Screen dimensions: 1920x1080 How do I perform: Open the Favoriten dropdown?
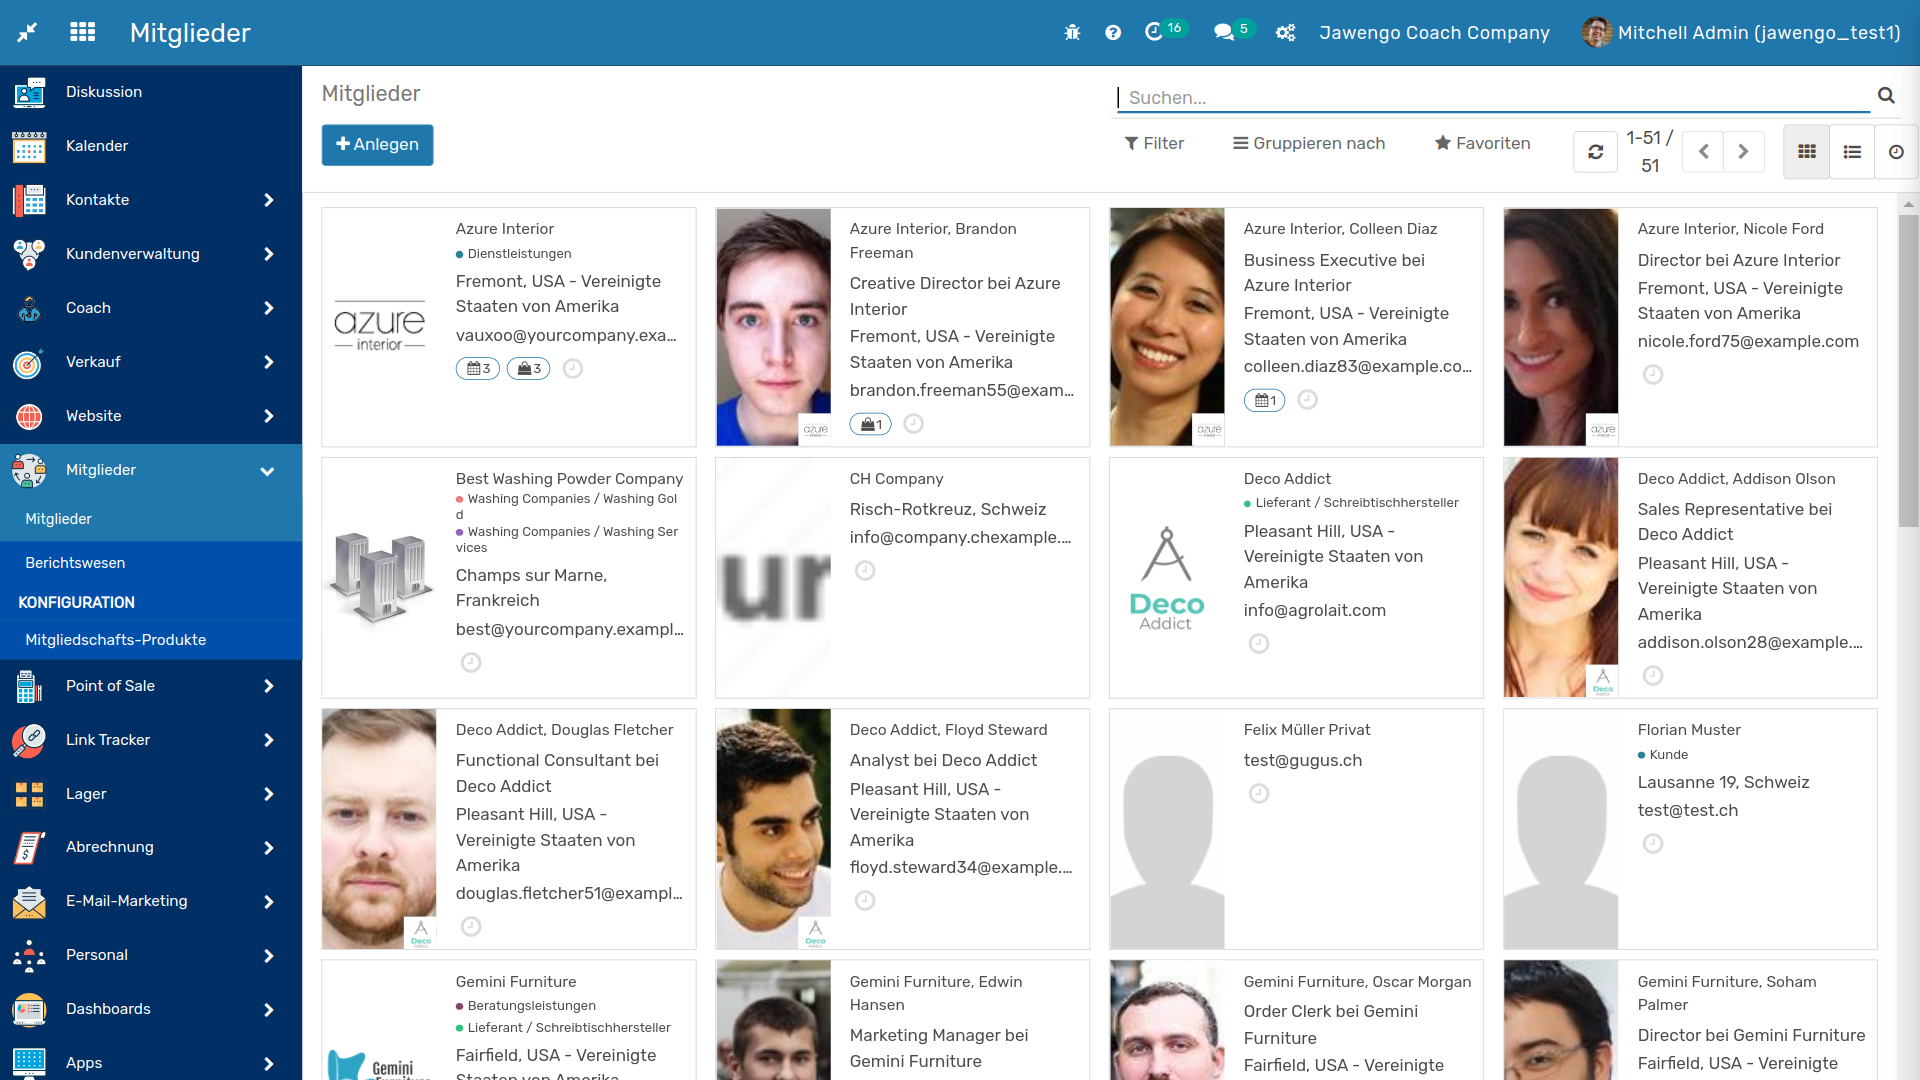pyautogui.click(x=1482, y=143)
